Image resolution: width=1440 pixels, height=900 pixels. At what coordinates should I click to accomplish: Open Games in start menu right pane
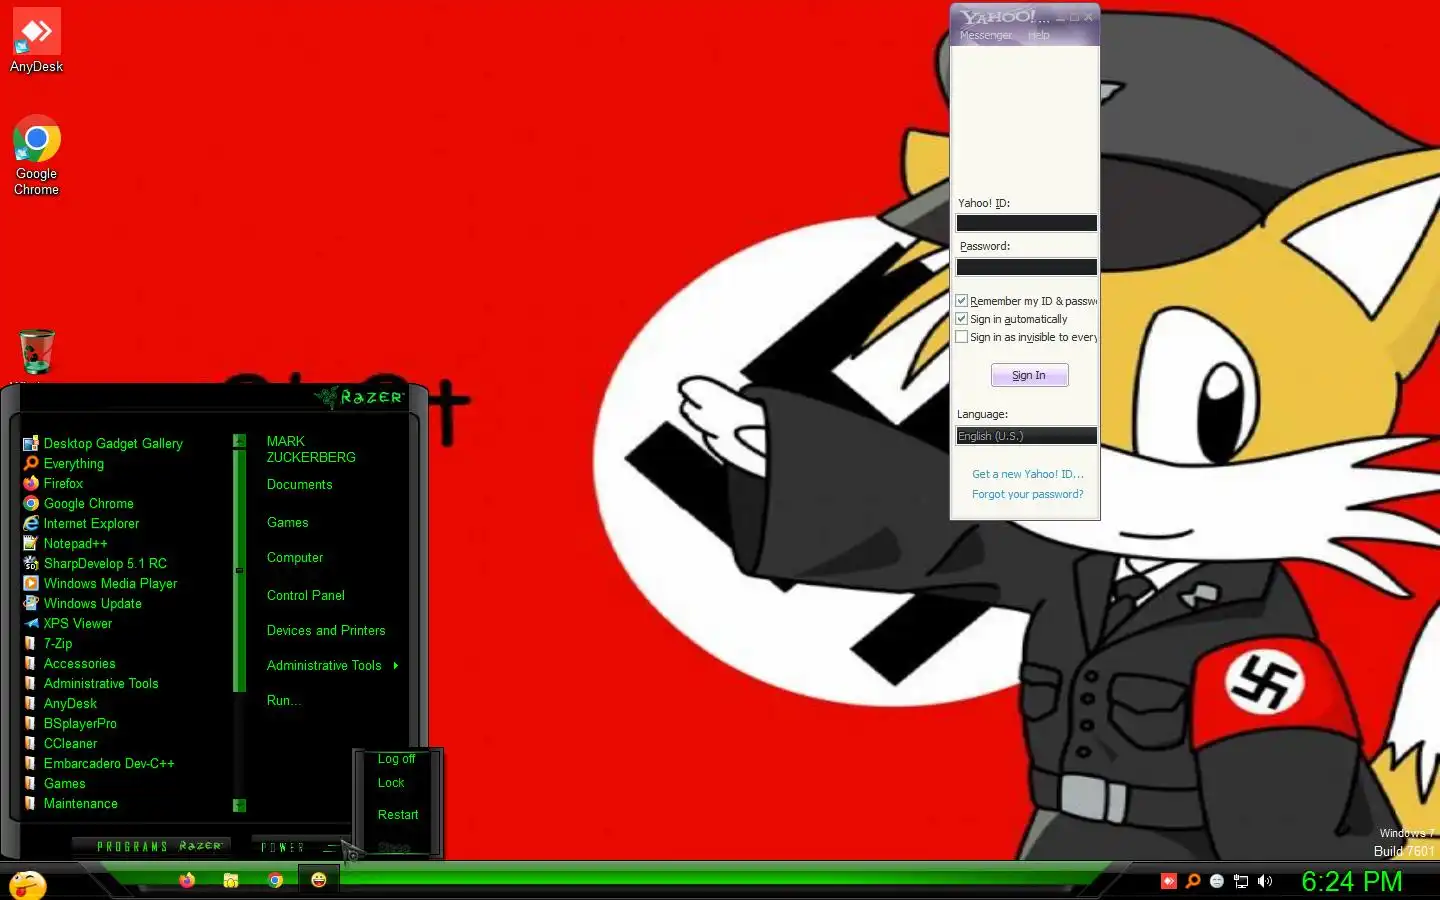pyautogui.click(x=287, y=523)
